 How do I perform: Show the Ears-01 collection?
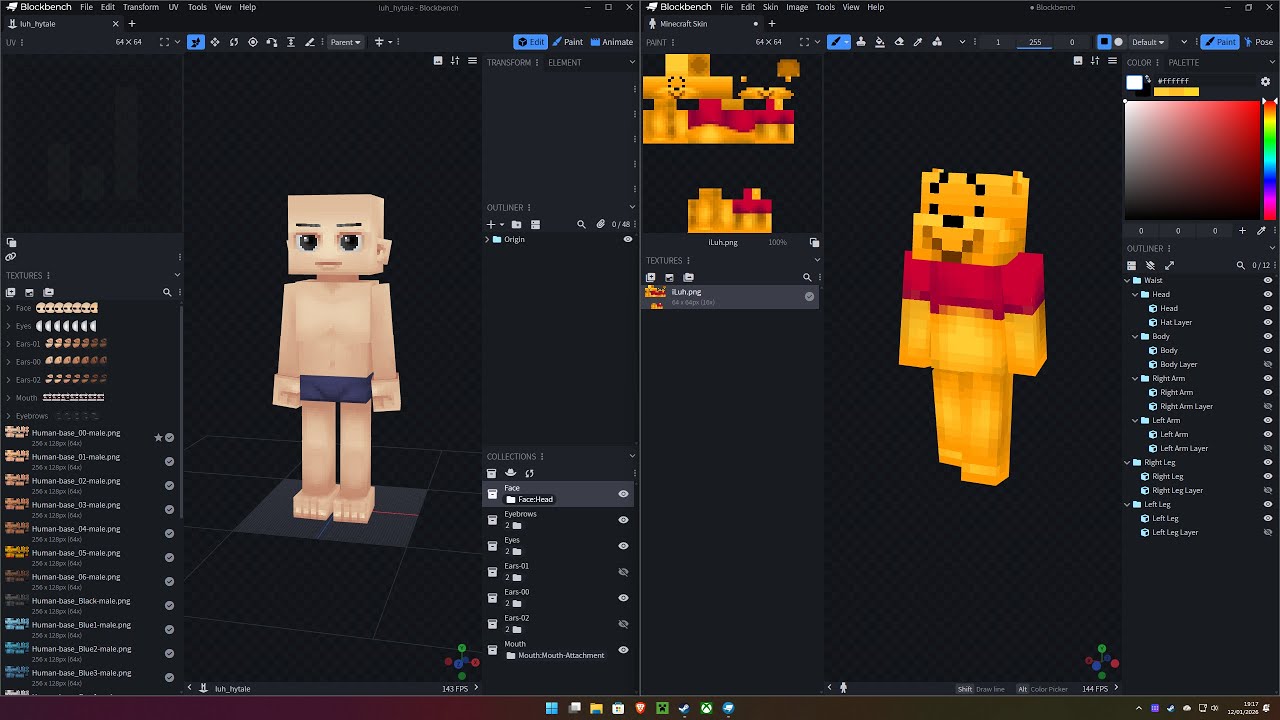tap(623, 572)
